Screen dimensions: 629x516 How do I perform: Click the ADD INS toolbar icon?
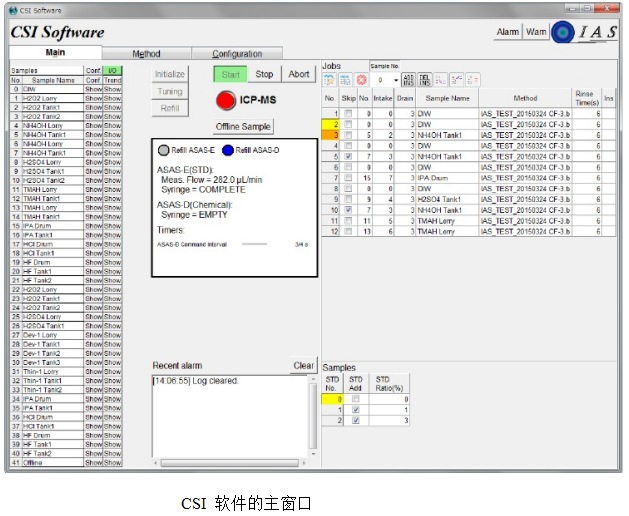(x=408, y=79)
